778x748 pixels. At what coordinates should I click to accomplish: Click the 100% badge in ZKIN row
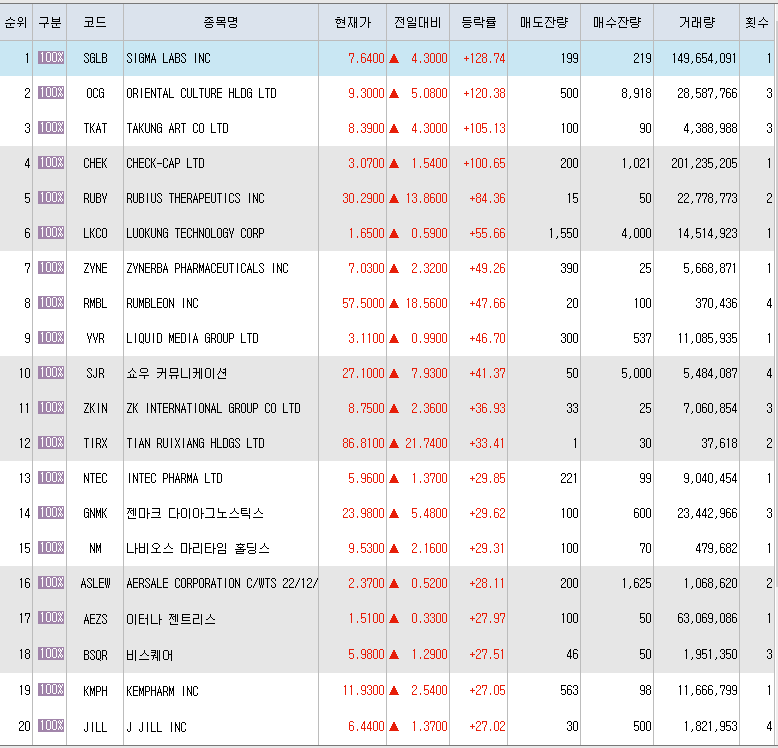51,407
